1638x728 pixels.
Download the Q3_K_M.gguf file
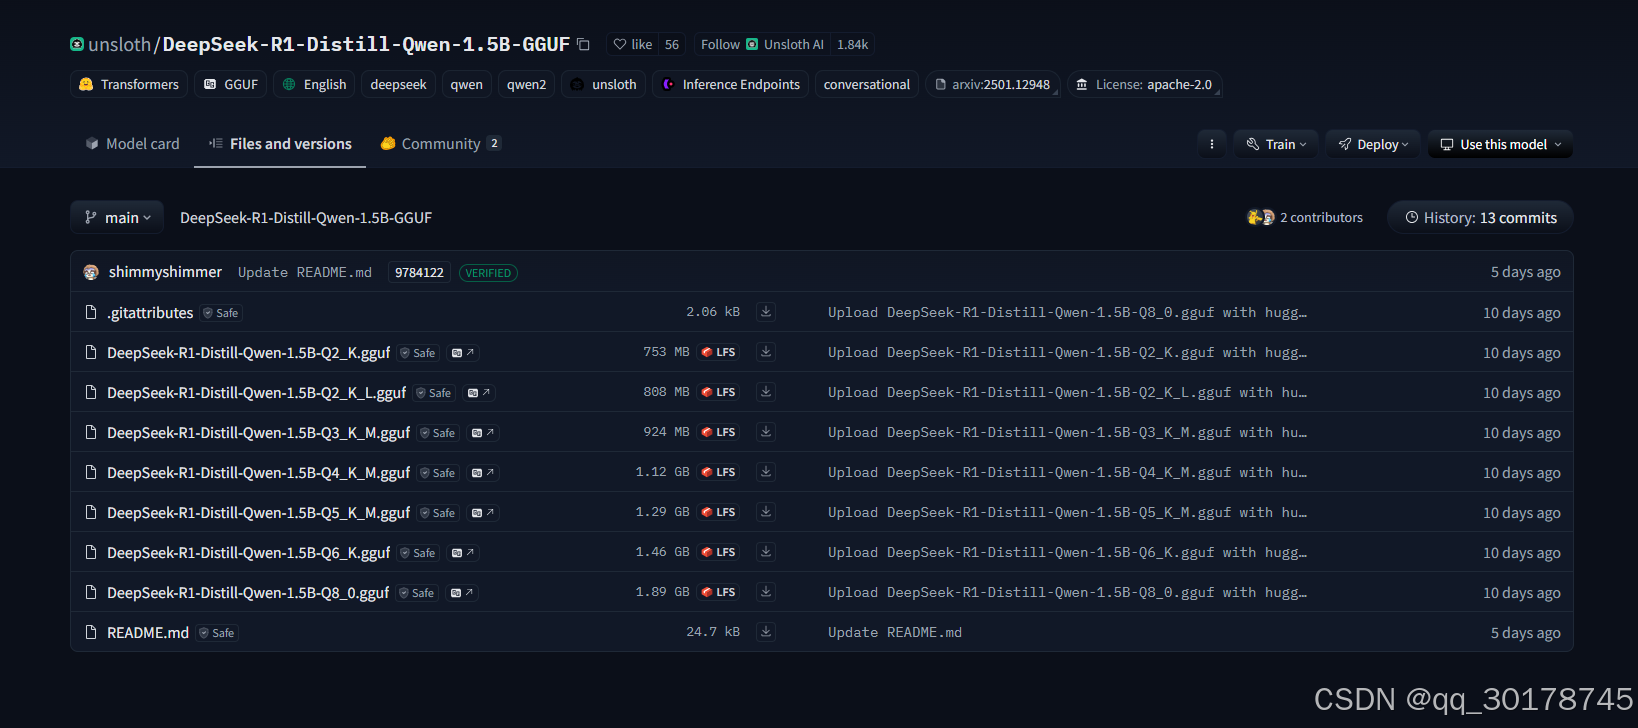point(765,432)
